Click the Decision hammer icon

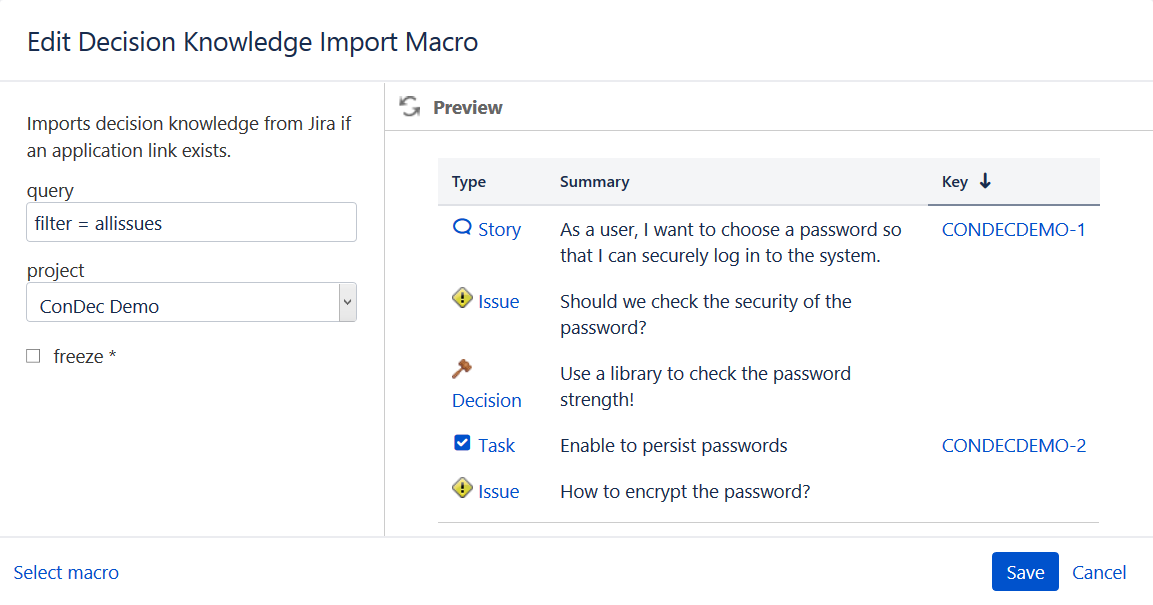click(x=461, y=370)
